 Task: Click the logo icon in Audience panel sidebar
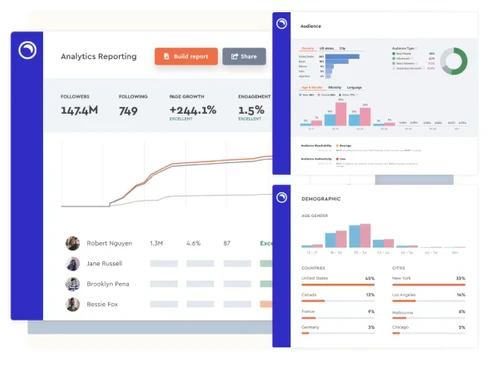click(281, 24)
